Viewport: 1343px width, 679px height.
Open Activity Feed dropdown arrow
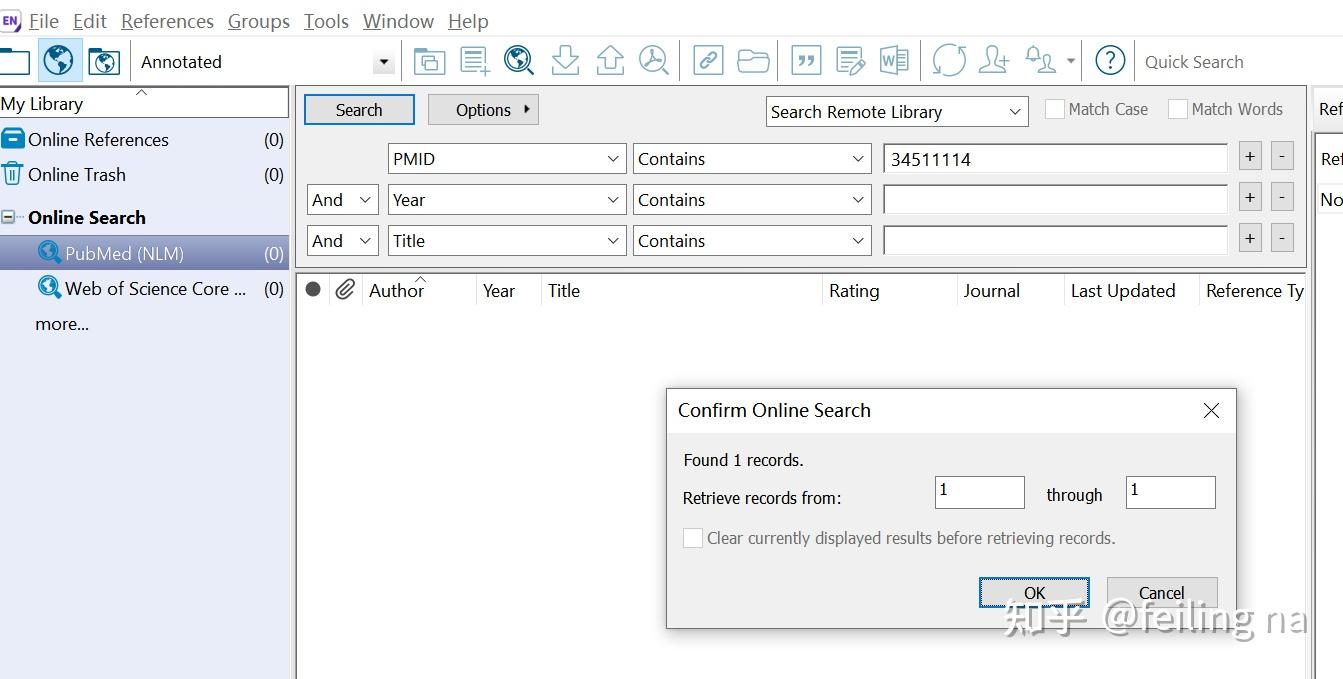click(1071, 62)
